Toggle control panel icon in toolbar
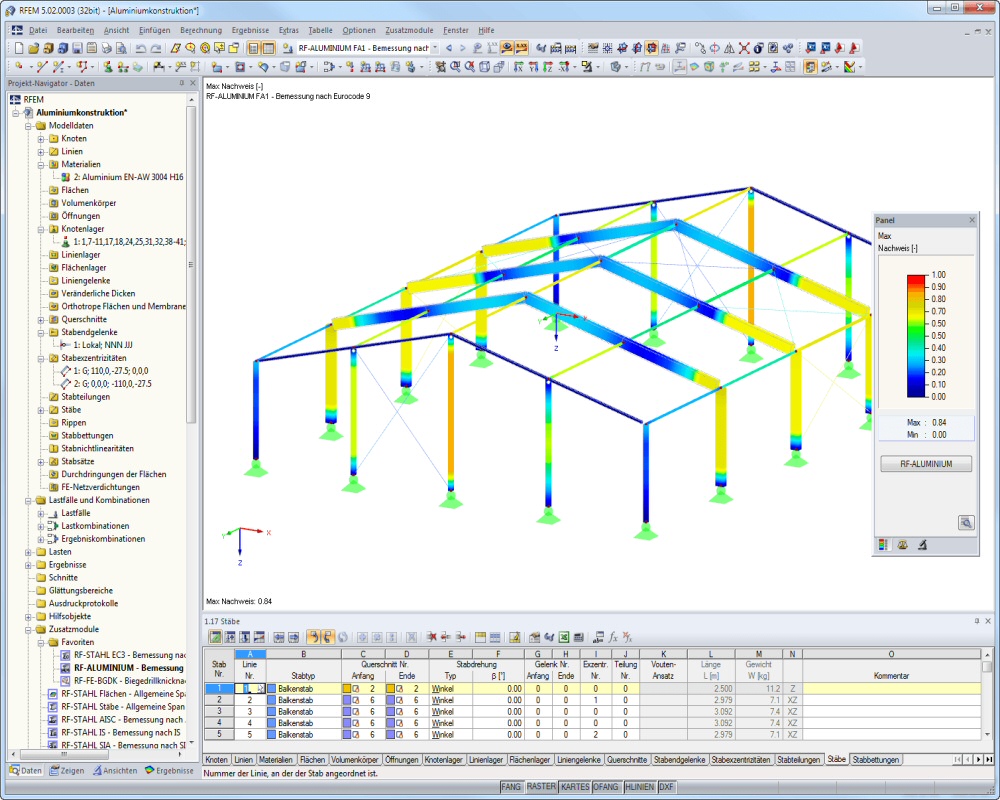 click(810, 66)
